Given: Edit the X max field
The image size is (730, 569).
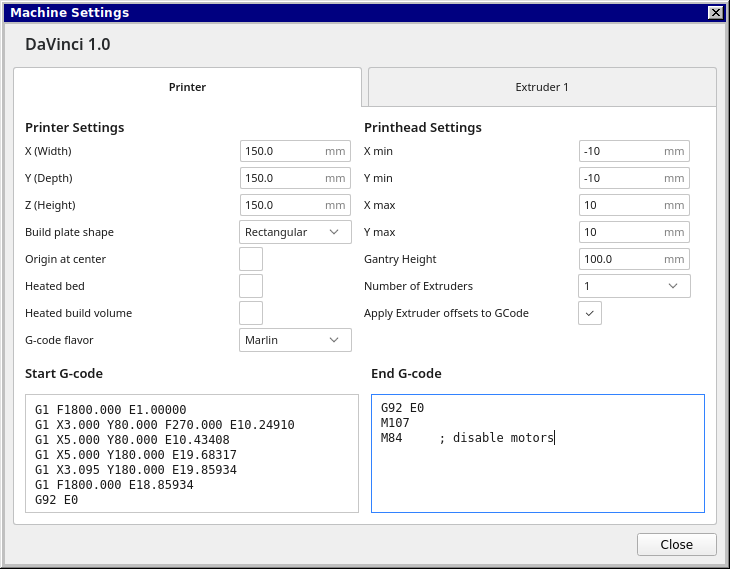Looking at the screenshot, I should pos(622,205).
